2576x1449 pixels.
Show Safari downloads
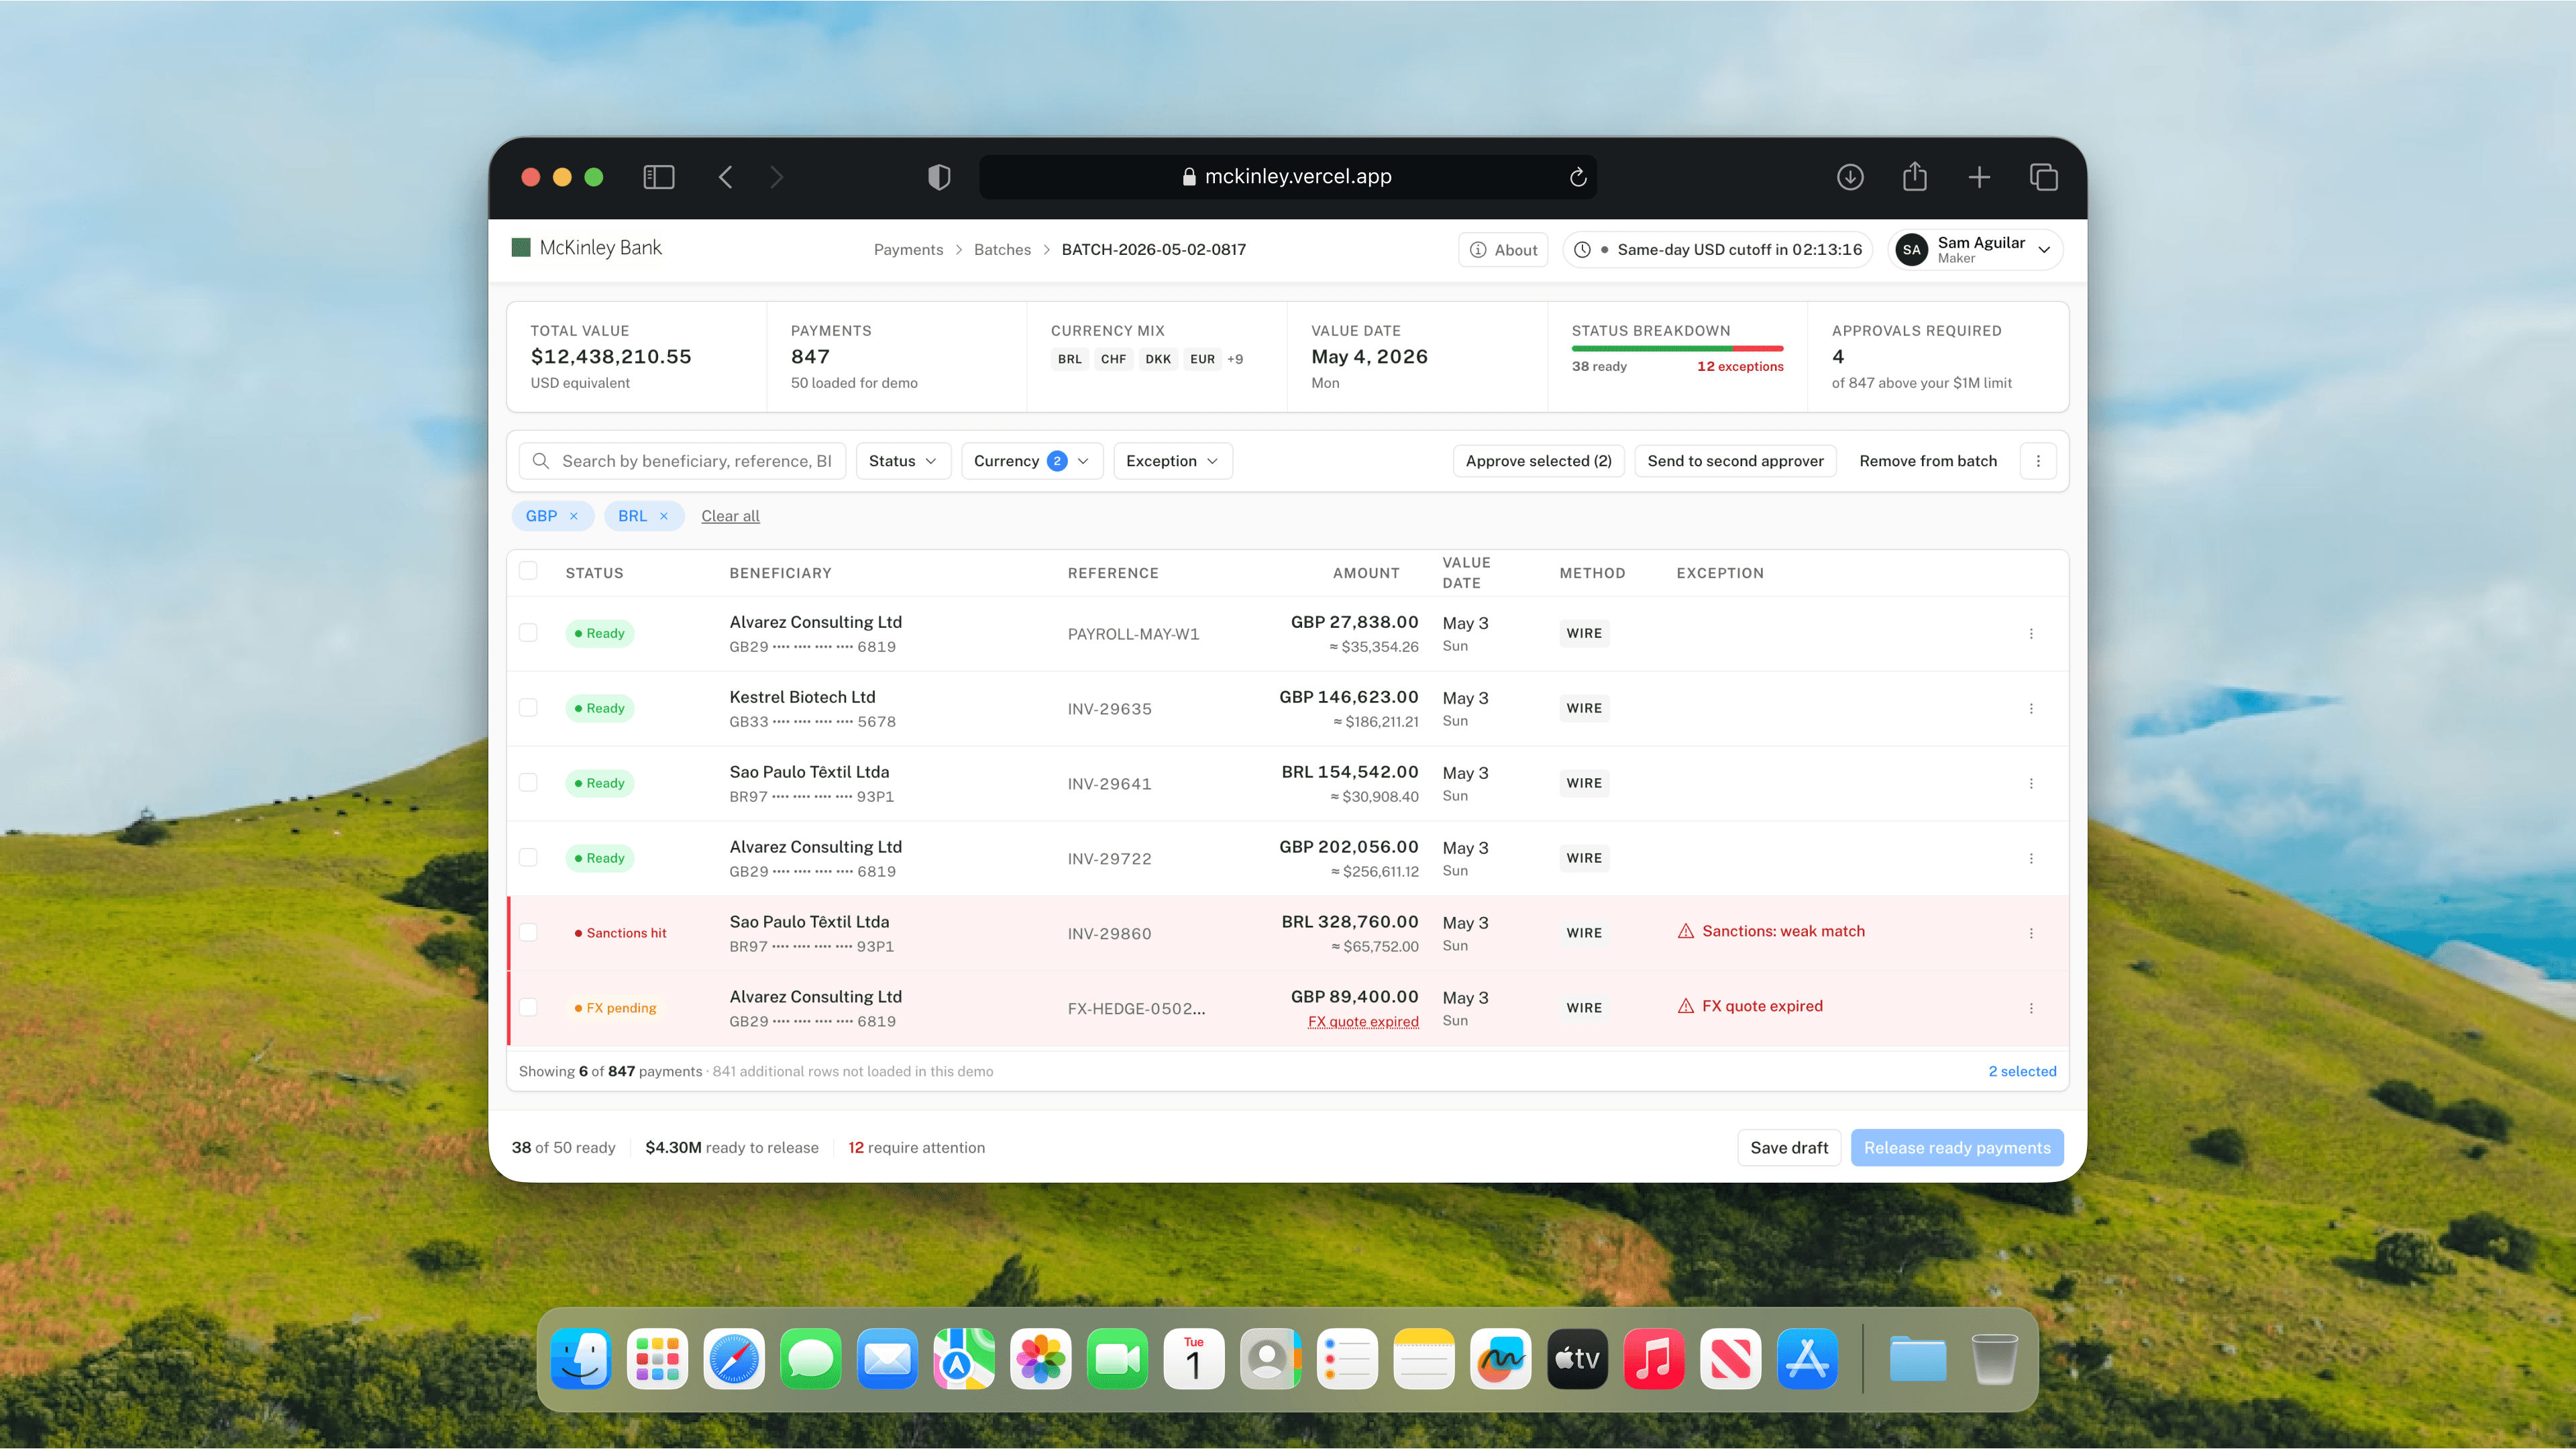[1850, 177]
